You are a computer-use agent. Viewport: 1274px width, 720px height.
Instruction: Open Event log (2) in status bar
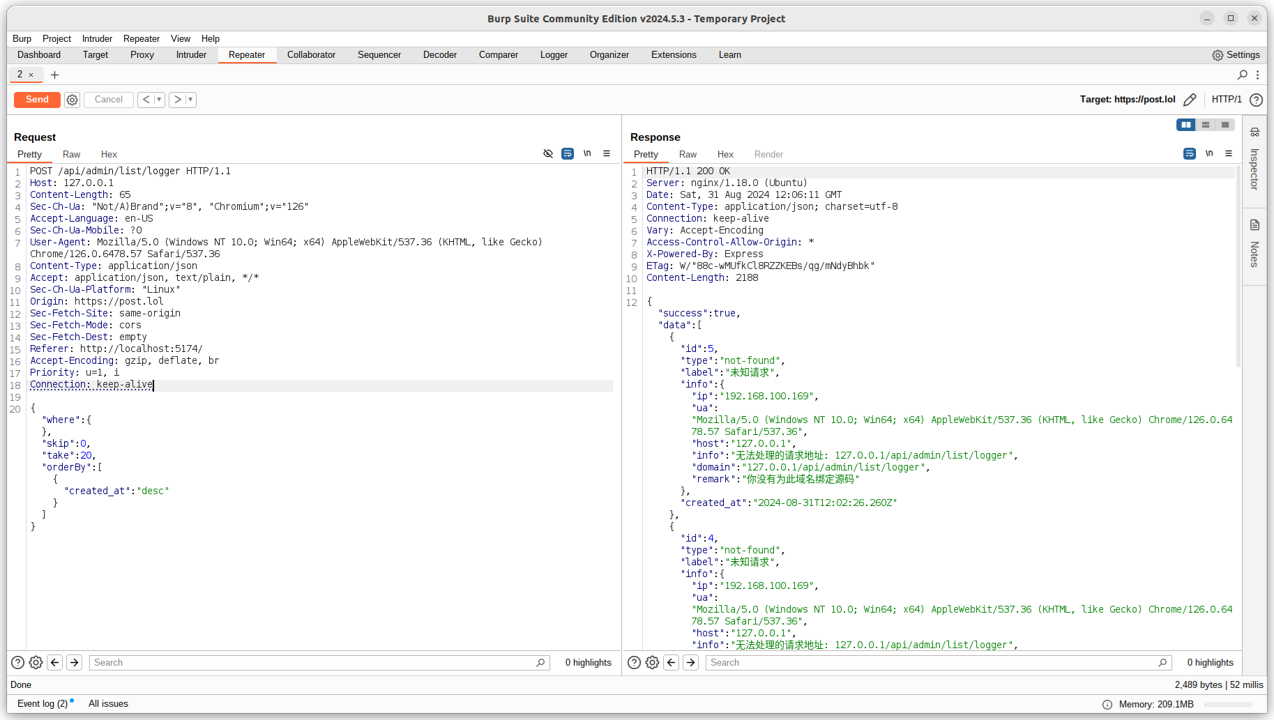[x=43, y=704]
